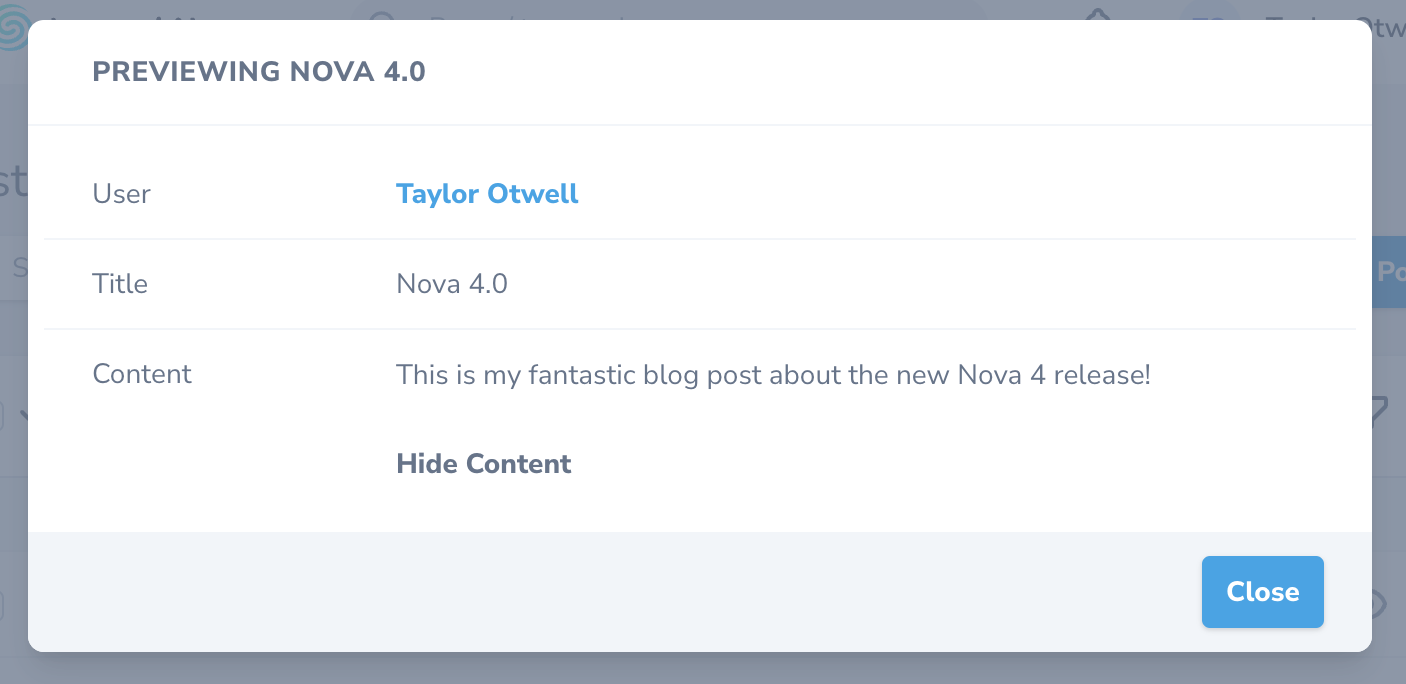The height and width of the screenshot is (684, 1406).
Task: Click the blog post content text
Action: point(773,375)
